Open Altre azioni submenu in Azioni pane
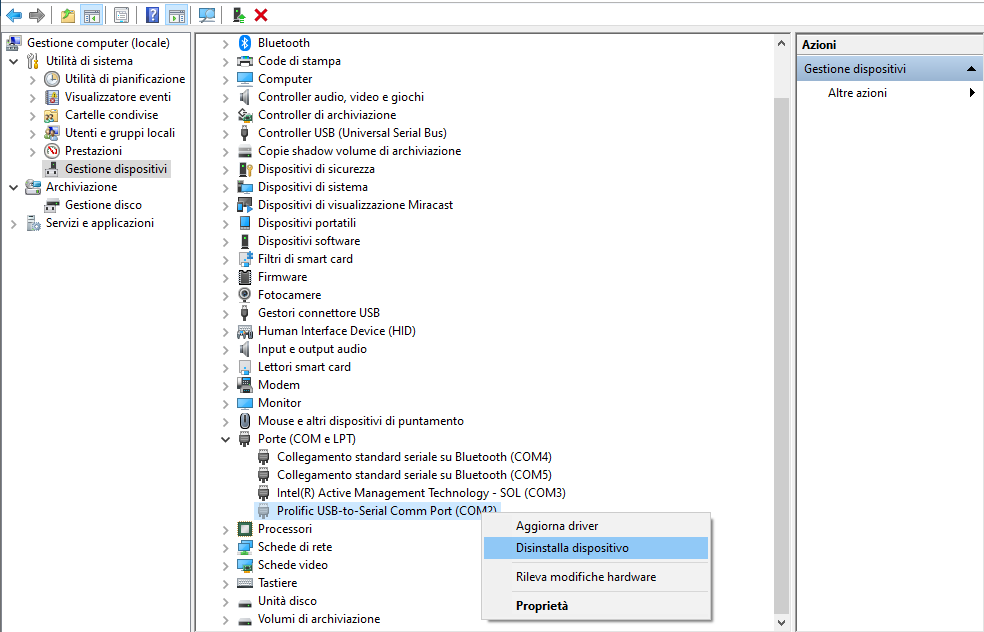Screen dimensions: 984x632 point(890,93)
